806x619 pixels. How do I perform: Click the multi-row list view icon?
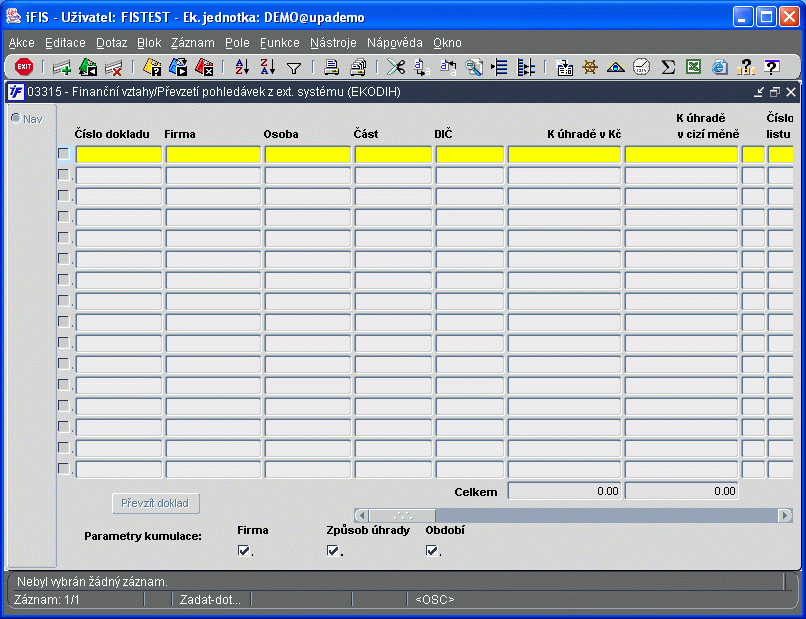(x=525, y=67)
